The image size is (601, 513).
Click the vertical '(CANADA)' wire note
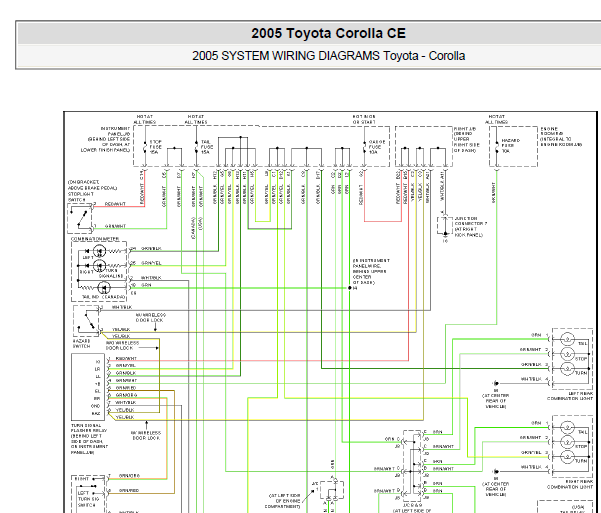[194, 229]
